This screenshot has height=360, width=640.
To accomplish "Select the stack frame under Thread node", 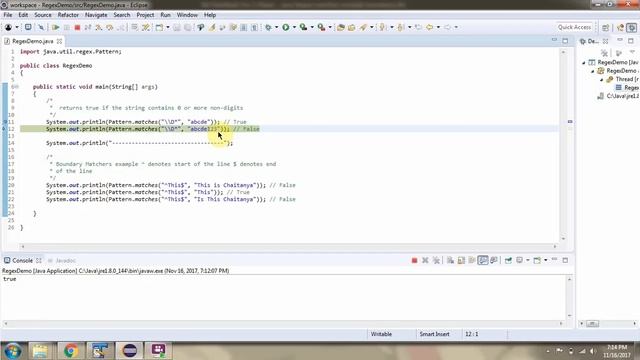I will pyautogui.click(x=627, y=88).
